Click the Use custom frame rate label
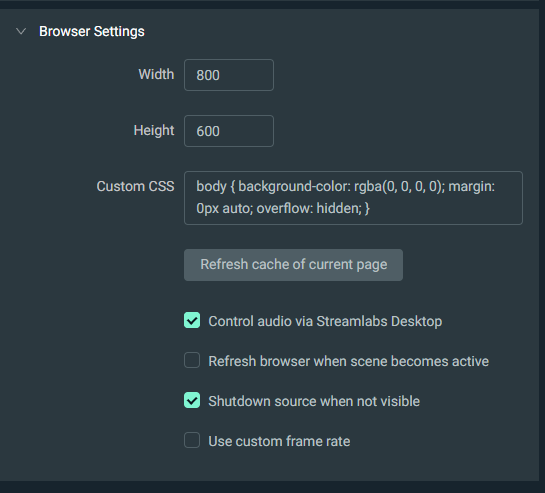 tap(279, 441)
